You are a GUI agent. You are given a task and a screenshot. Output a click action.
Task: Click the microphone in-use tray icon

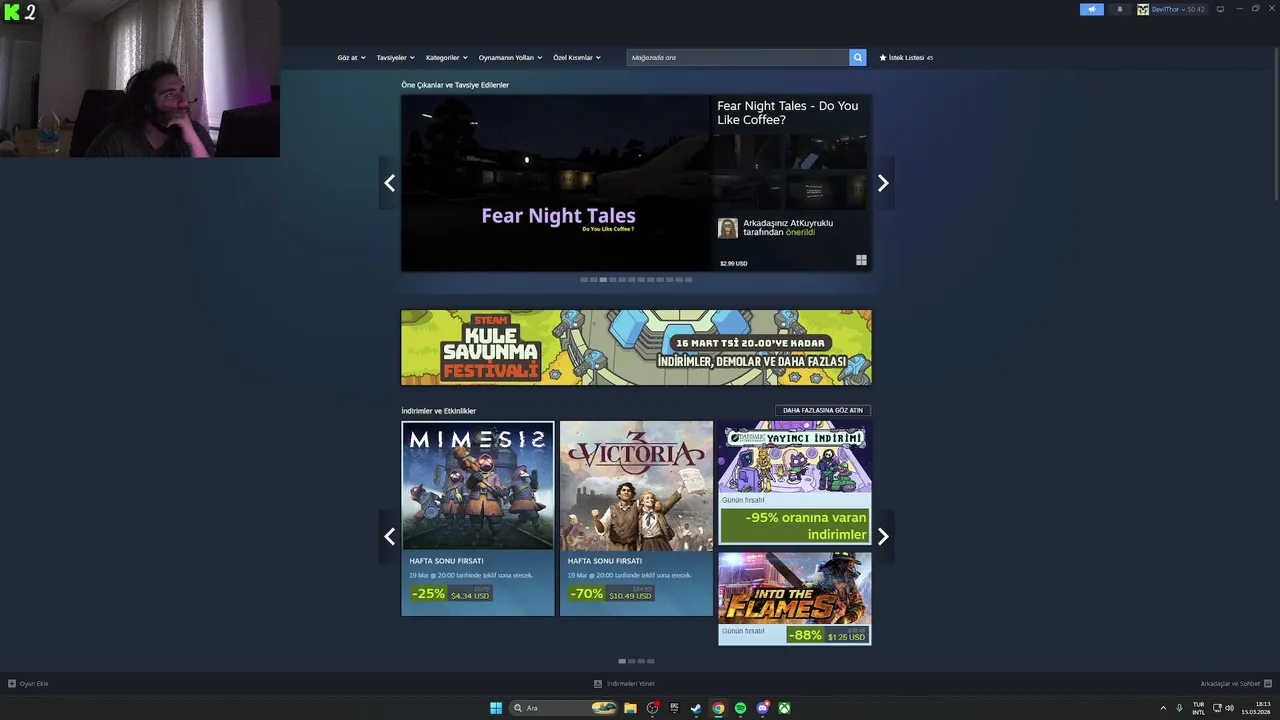pos(1180,708)
